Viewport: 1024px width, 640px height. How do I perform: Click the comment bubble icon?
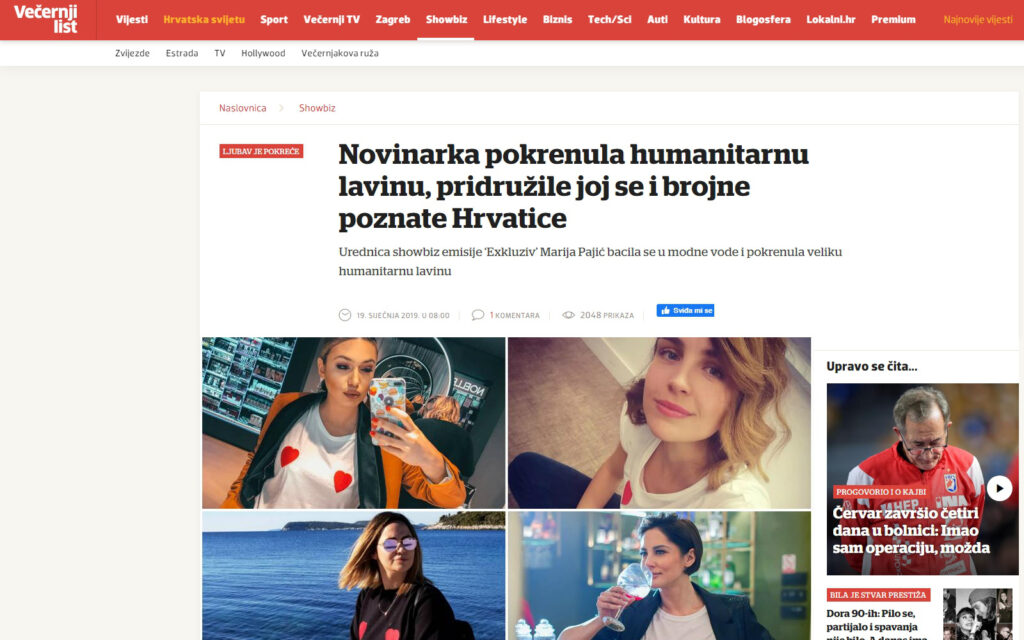coord(478,315)
